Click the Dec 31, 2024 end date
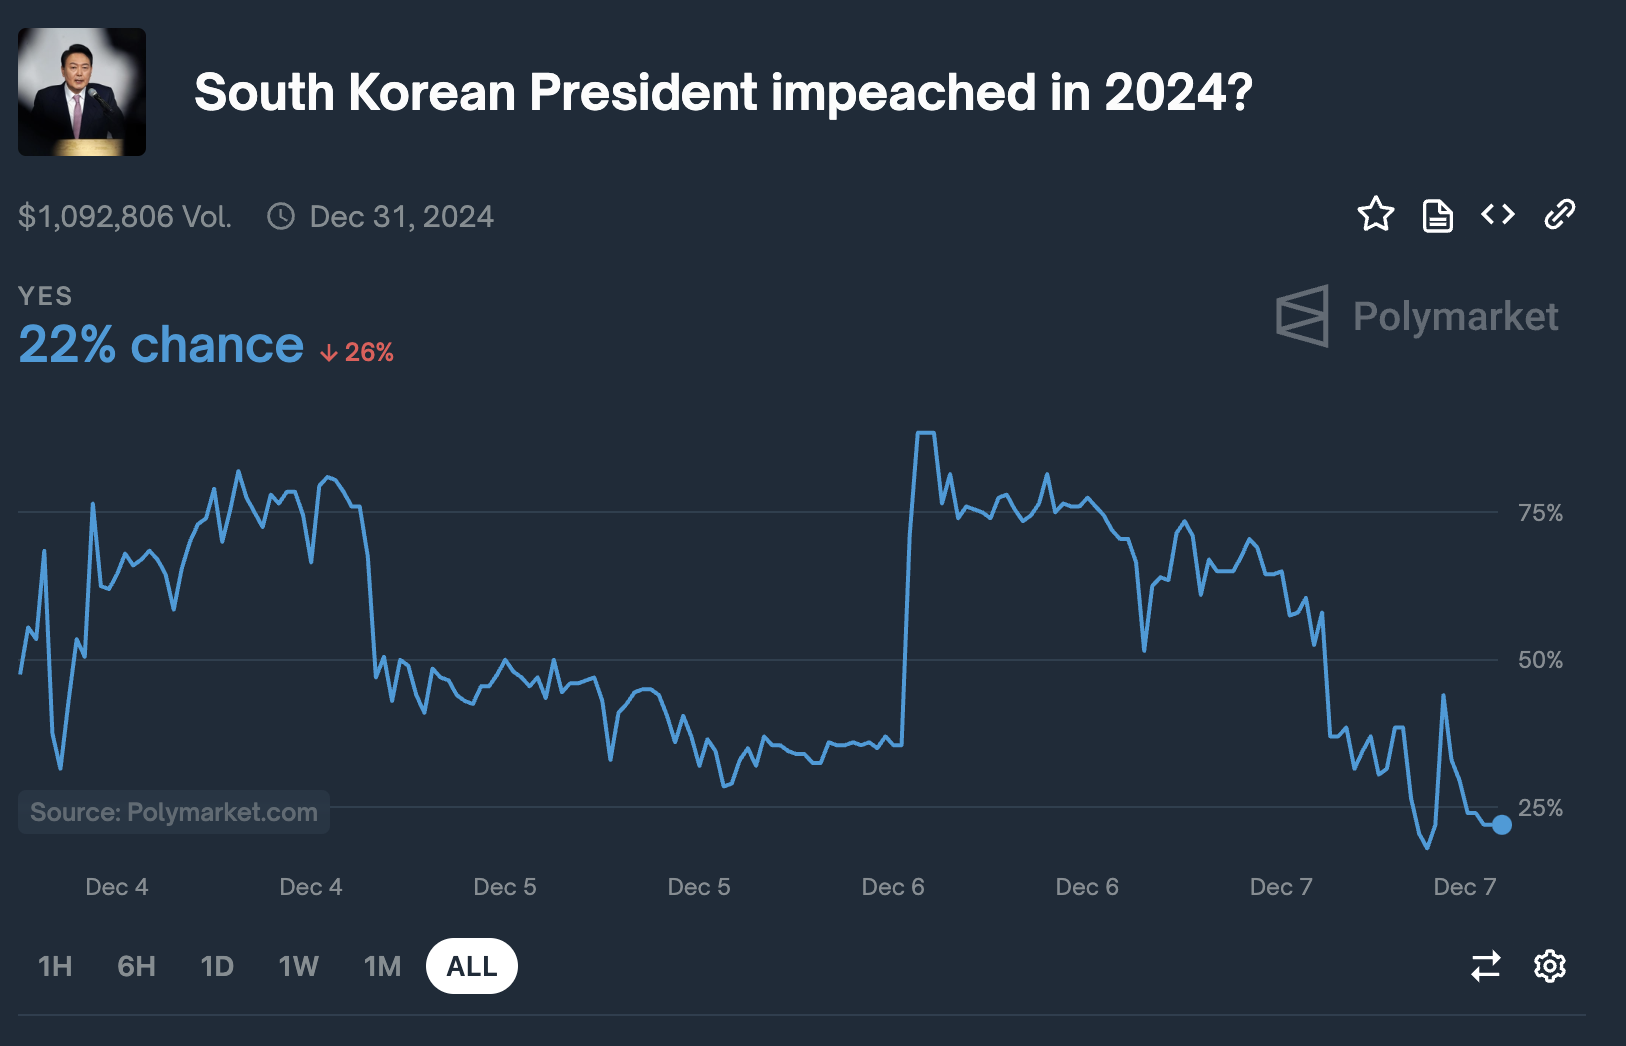The width and height of the screenshot is (1626, 1046). 401,216
